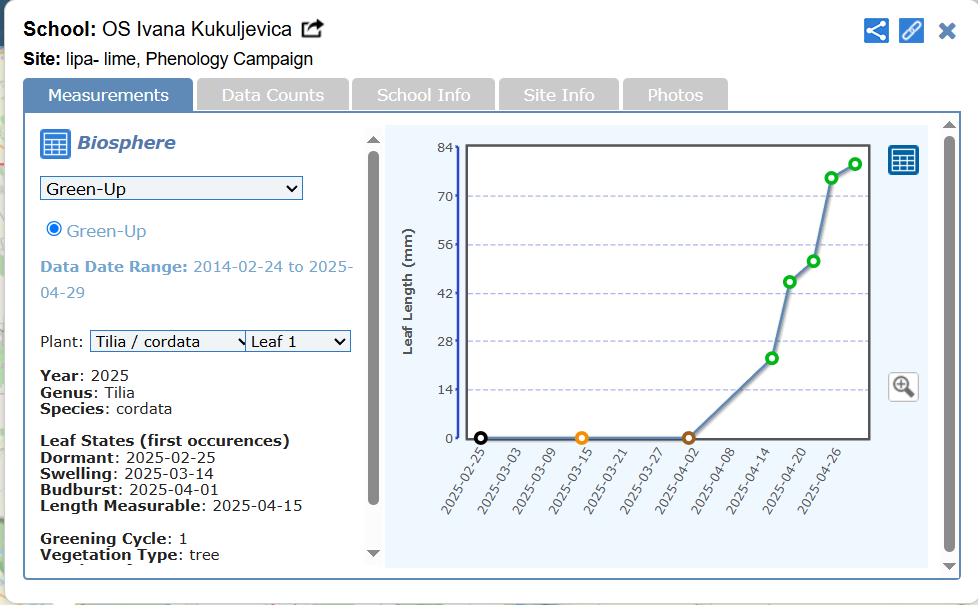Viewport: 978px width, 605px height.
Task: Click the share icon in header
Action: click(x=876, y=30)
